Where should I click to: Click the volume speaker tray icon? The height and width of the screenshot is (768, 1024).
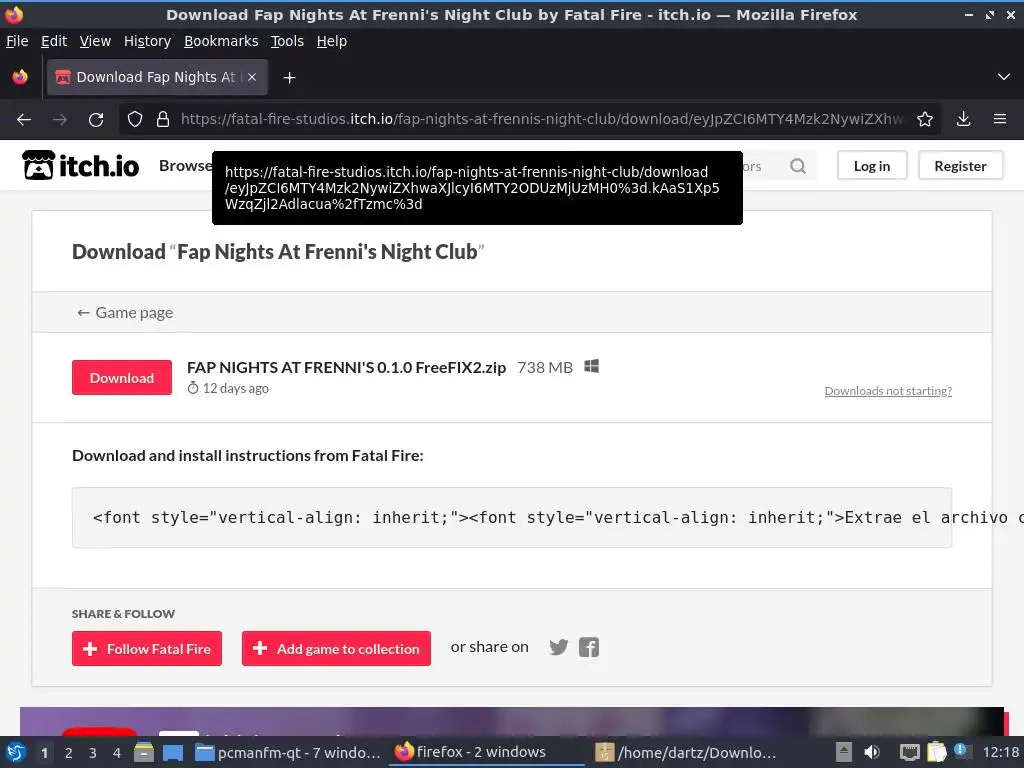[x=872, y=752]
